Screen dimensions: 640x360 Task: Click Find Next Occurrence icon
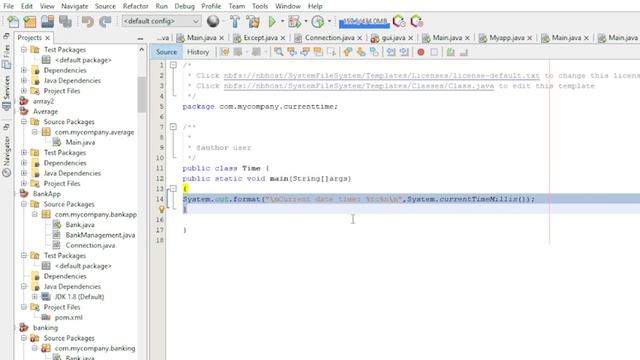click(x=305, y=52)
